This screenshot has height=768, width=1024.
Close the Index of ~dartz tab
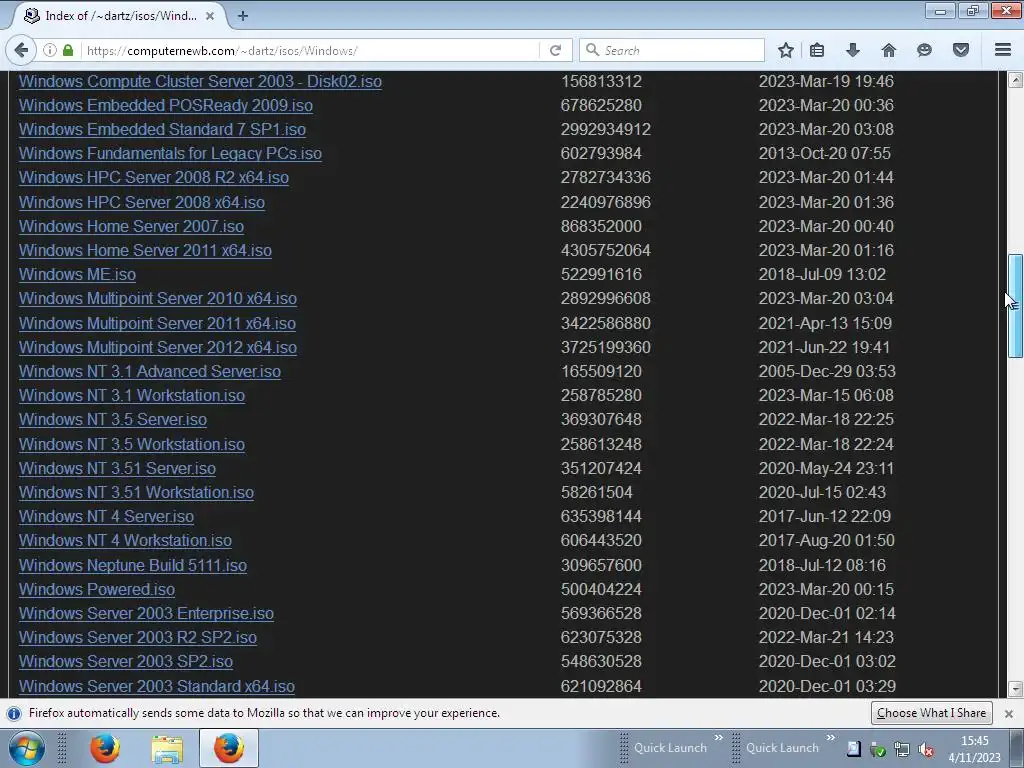coord(210,16)
